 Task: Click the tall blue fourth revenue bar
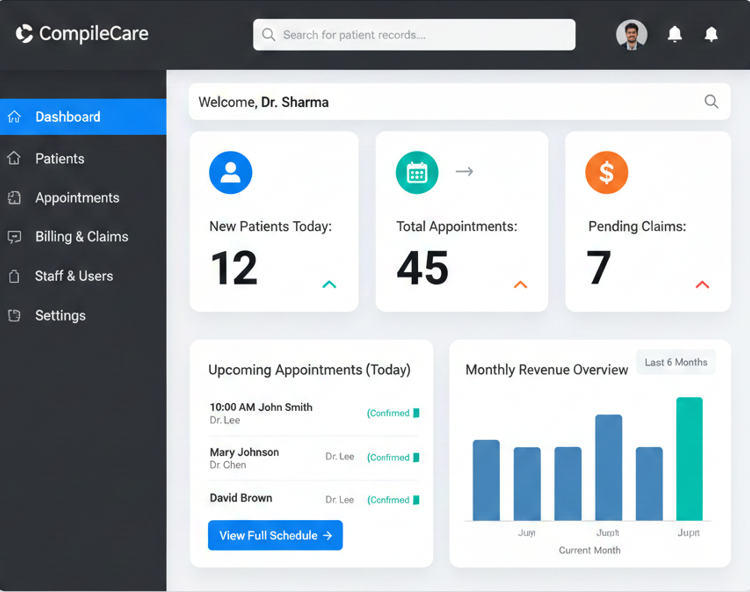click(x=608, y=467)
